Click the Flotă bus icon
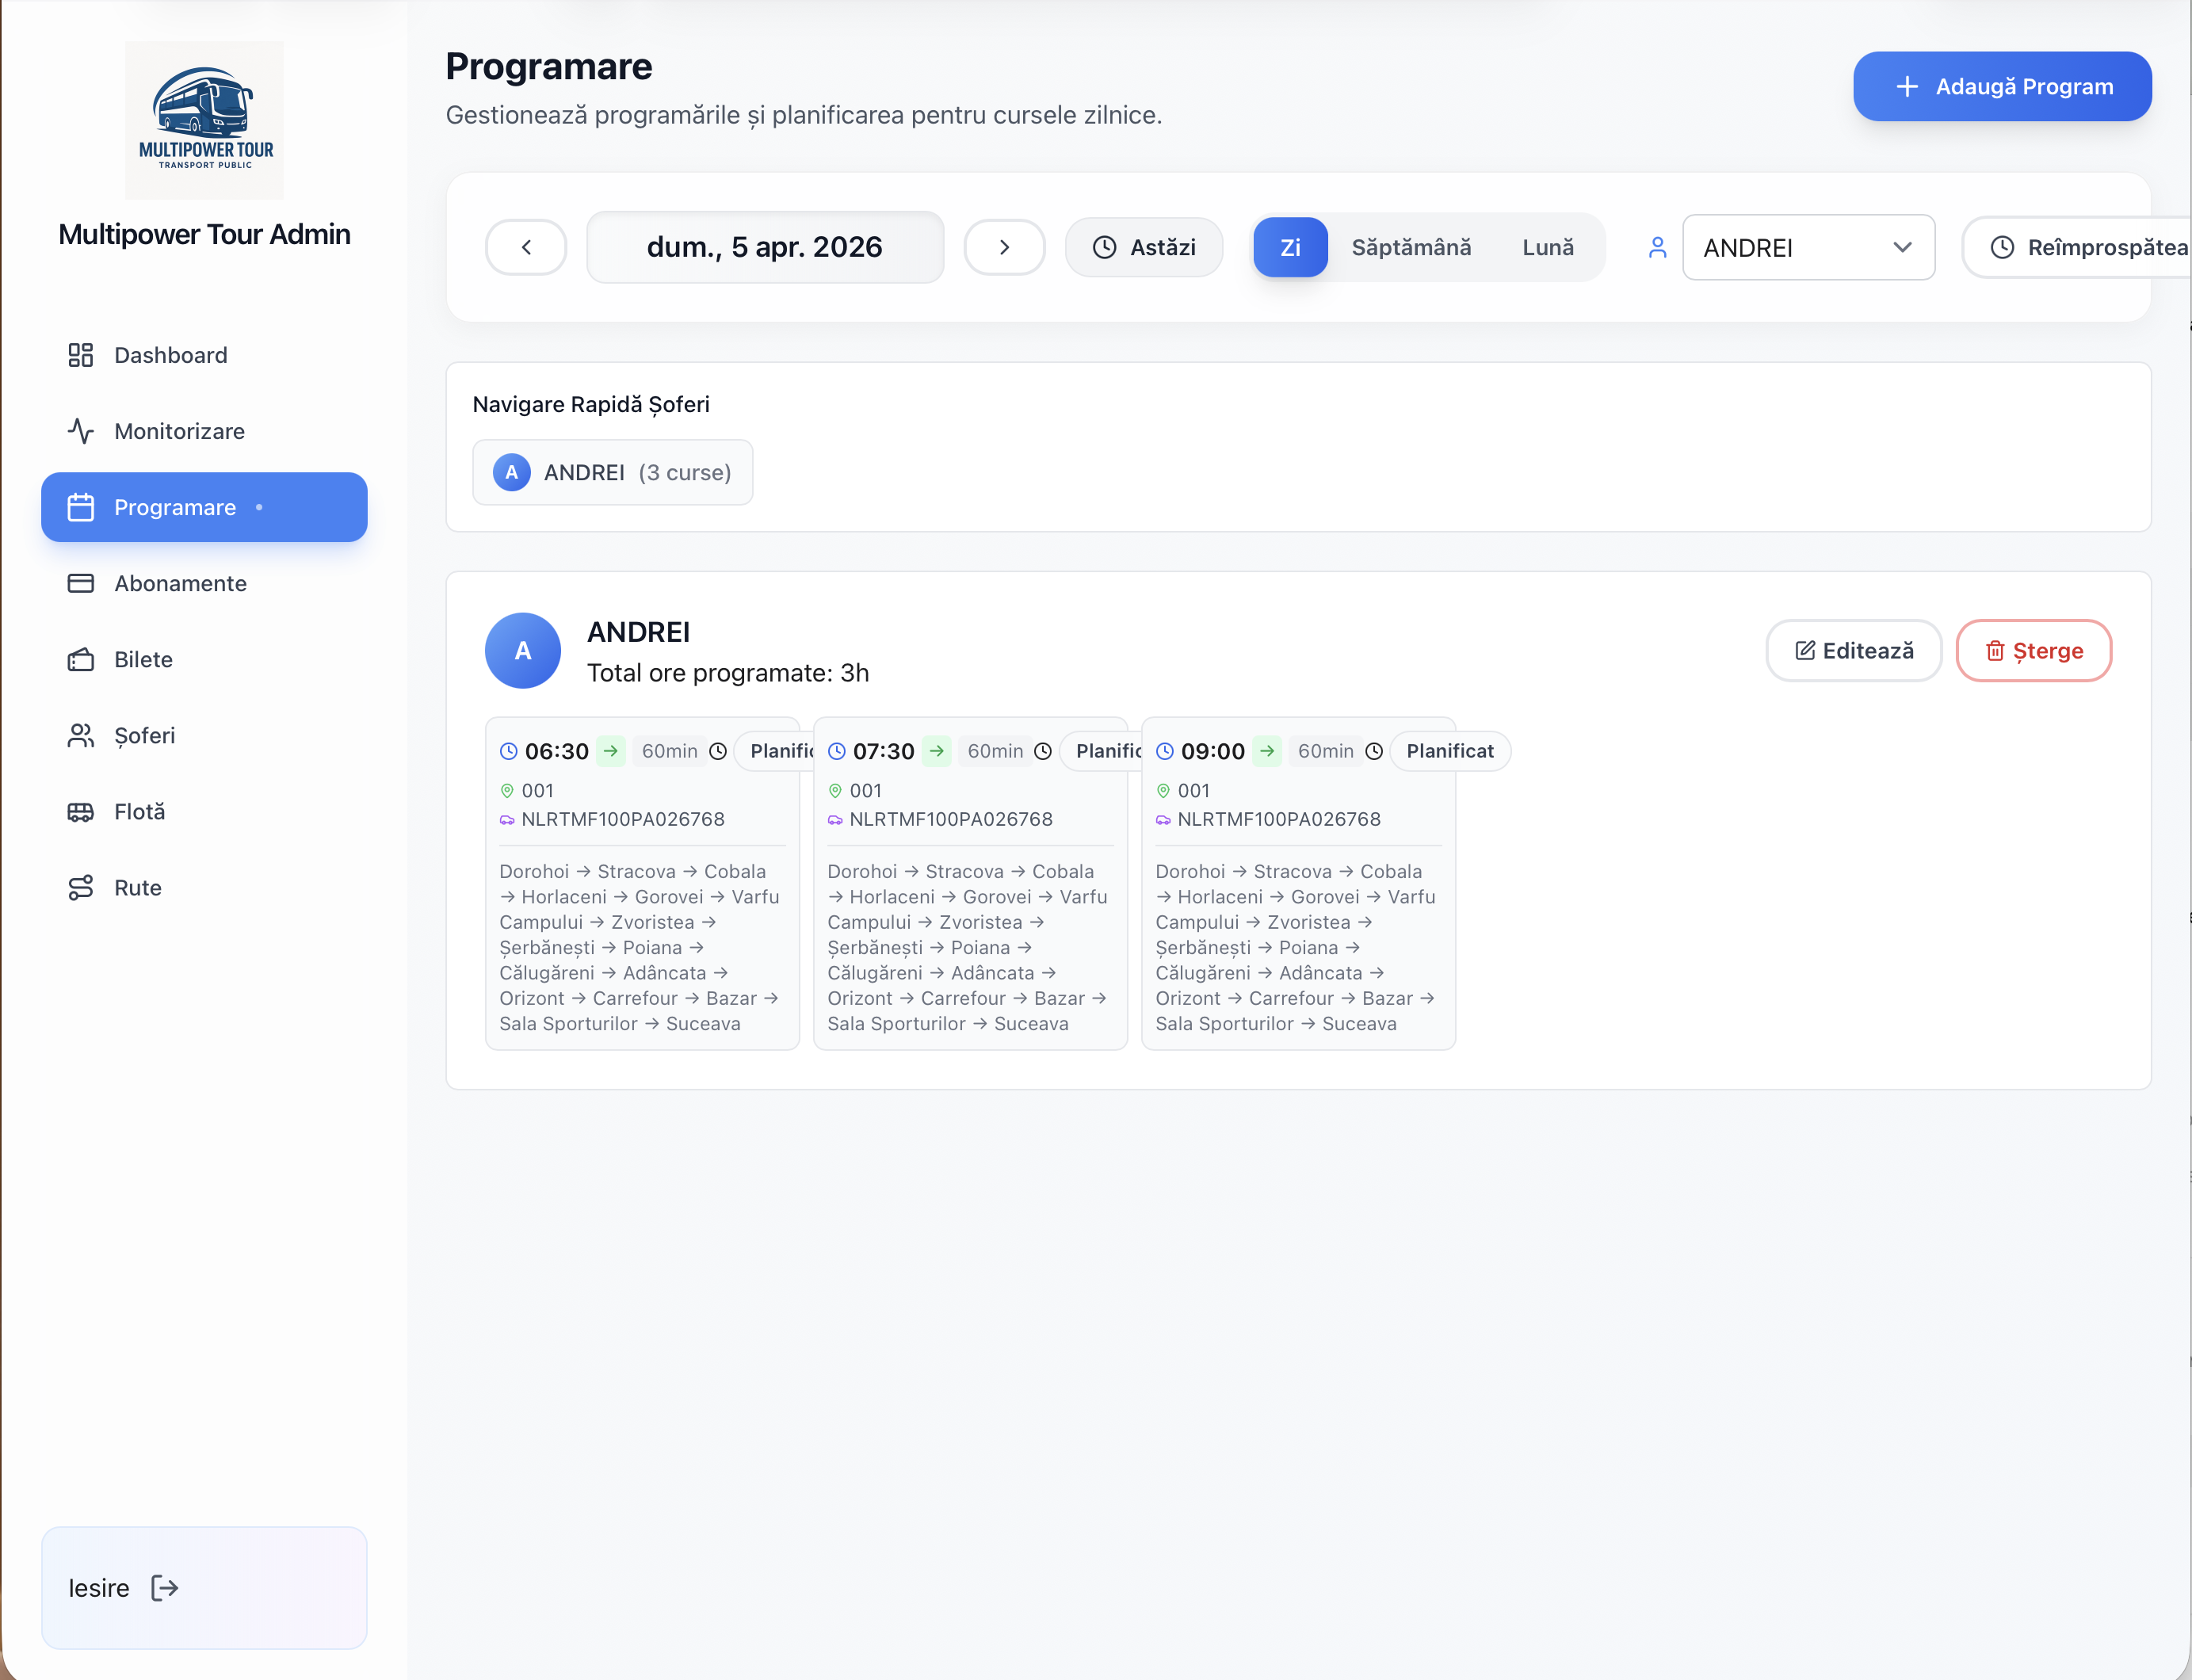Viewport: 2192px width, 1680px height. (80, 811)
